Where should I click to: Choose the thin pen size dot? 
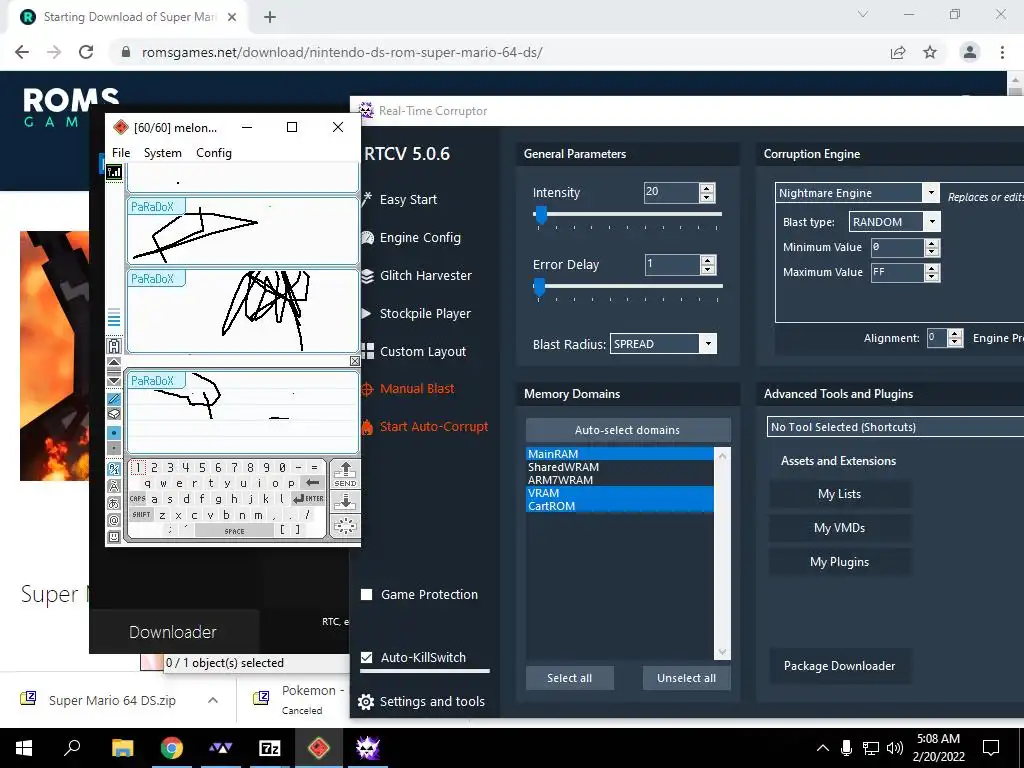(114, 448)
